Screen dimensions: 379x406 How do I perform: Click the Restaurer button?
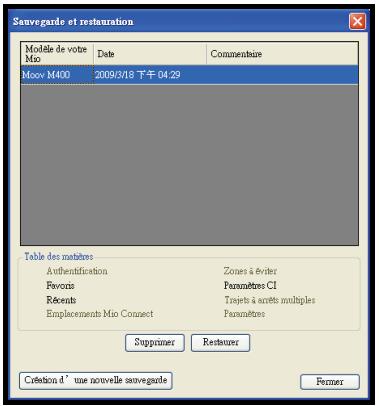(x=220, y=343)
